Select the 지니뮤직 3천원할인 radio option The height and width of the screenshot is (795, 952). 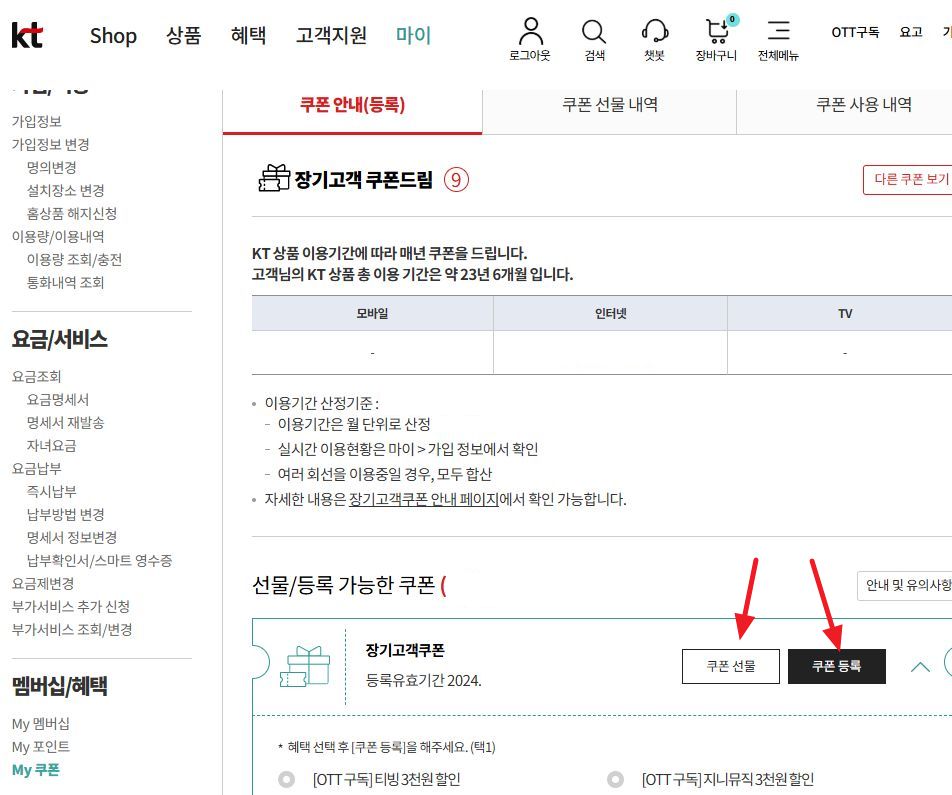[x=615, y=779]
